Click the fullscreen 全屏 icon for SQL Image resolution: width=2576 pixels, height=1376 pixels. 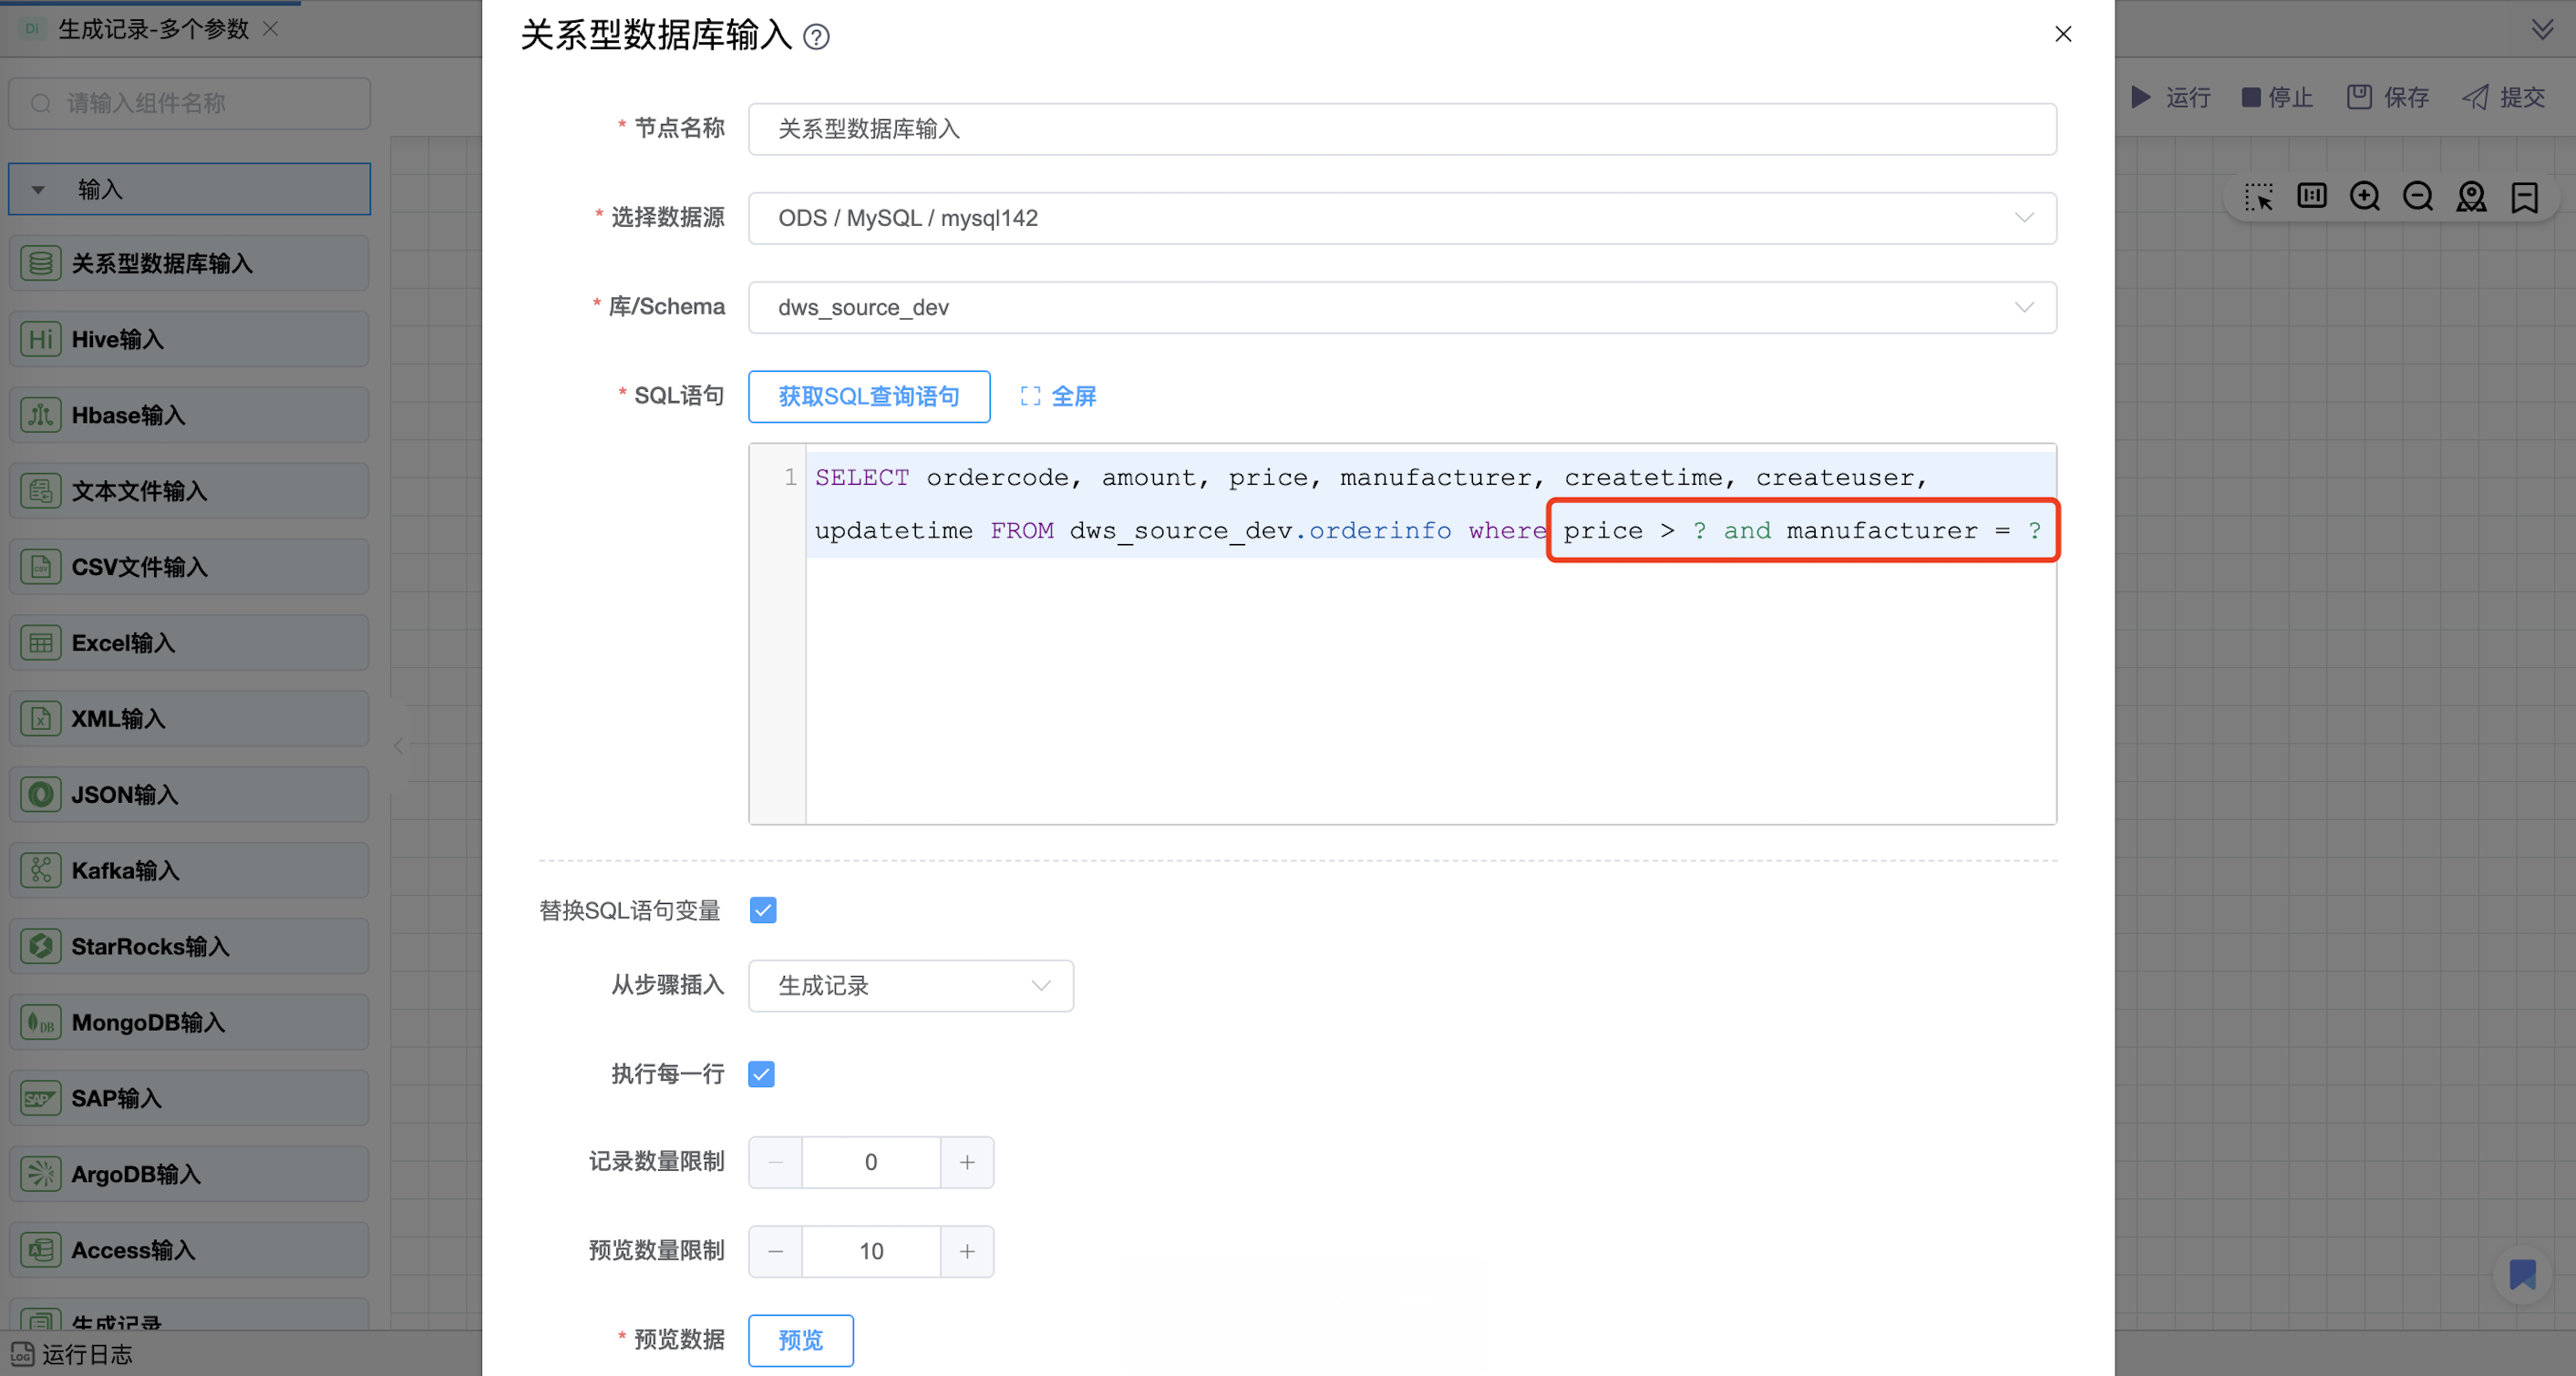1030,396
